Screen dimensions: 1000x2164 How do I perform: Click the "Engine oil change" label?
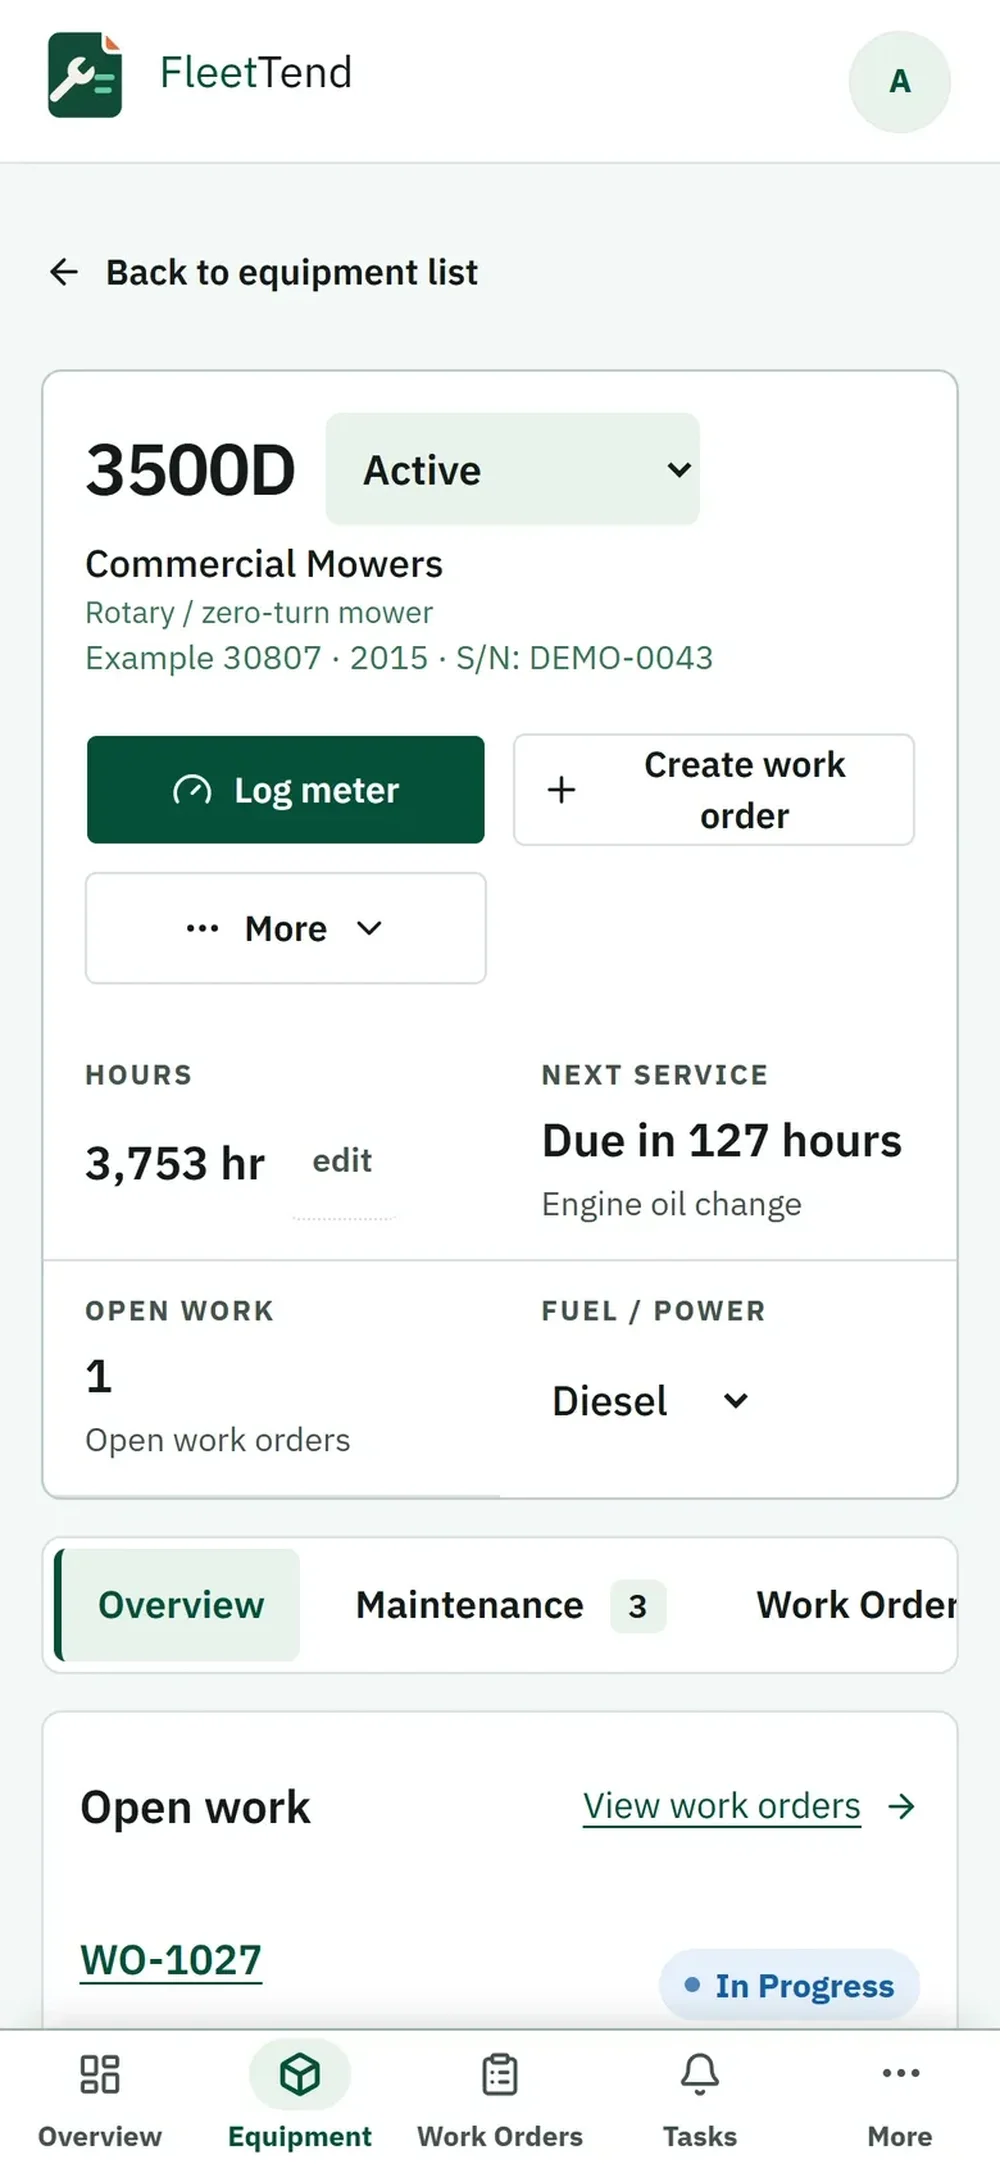point(672,1204)
